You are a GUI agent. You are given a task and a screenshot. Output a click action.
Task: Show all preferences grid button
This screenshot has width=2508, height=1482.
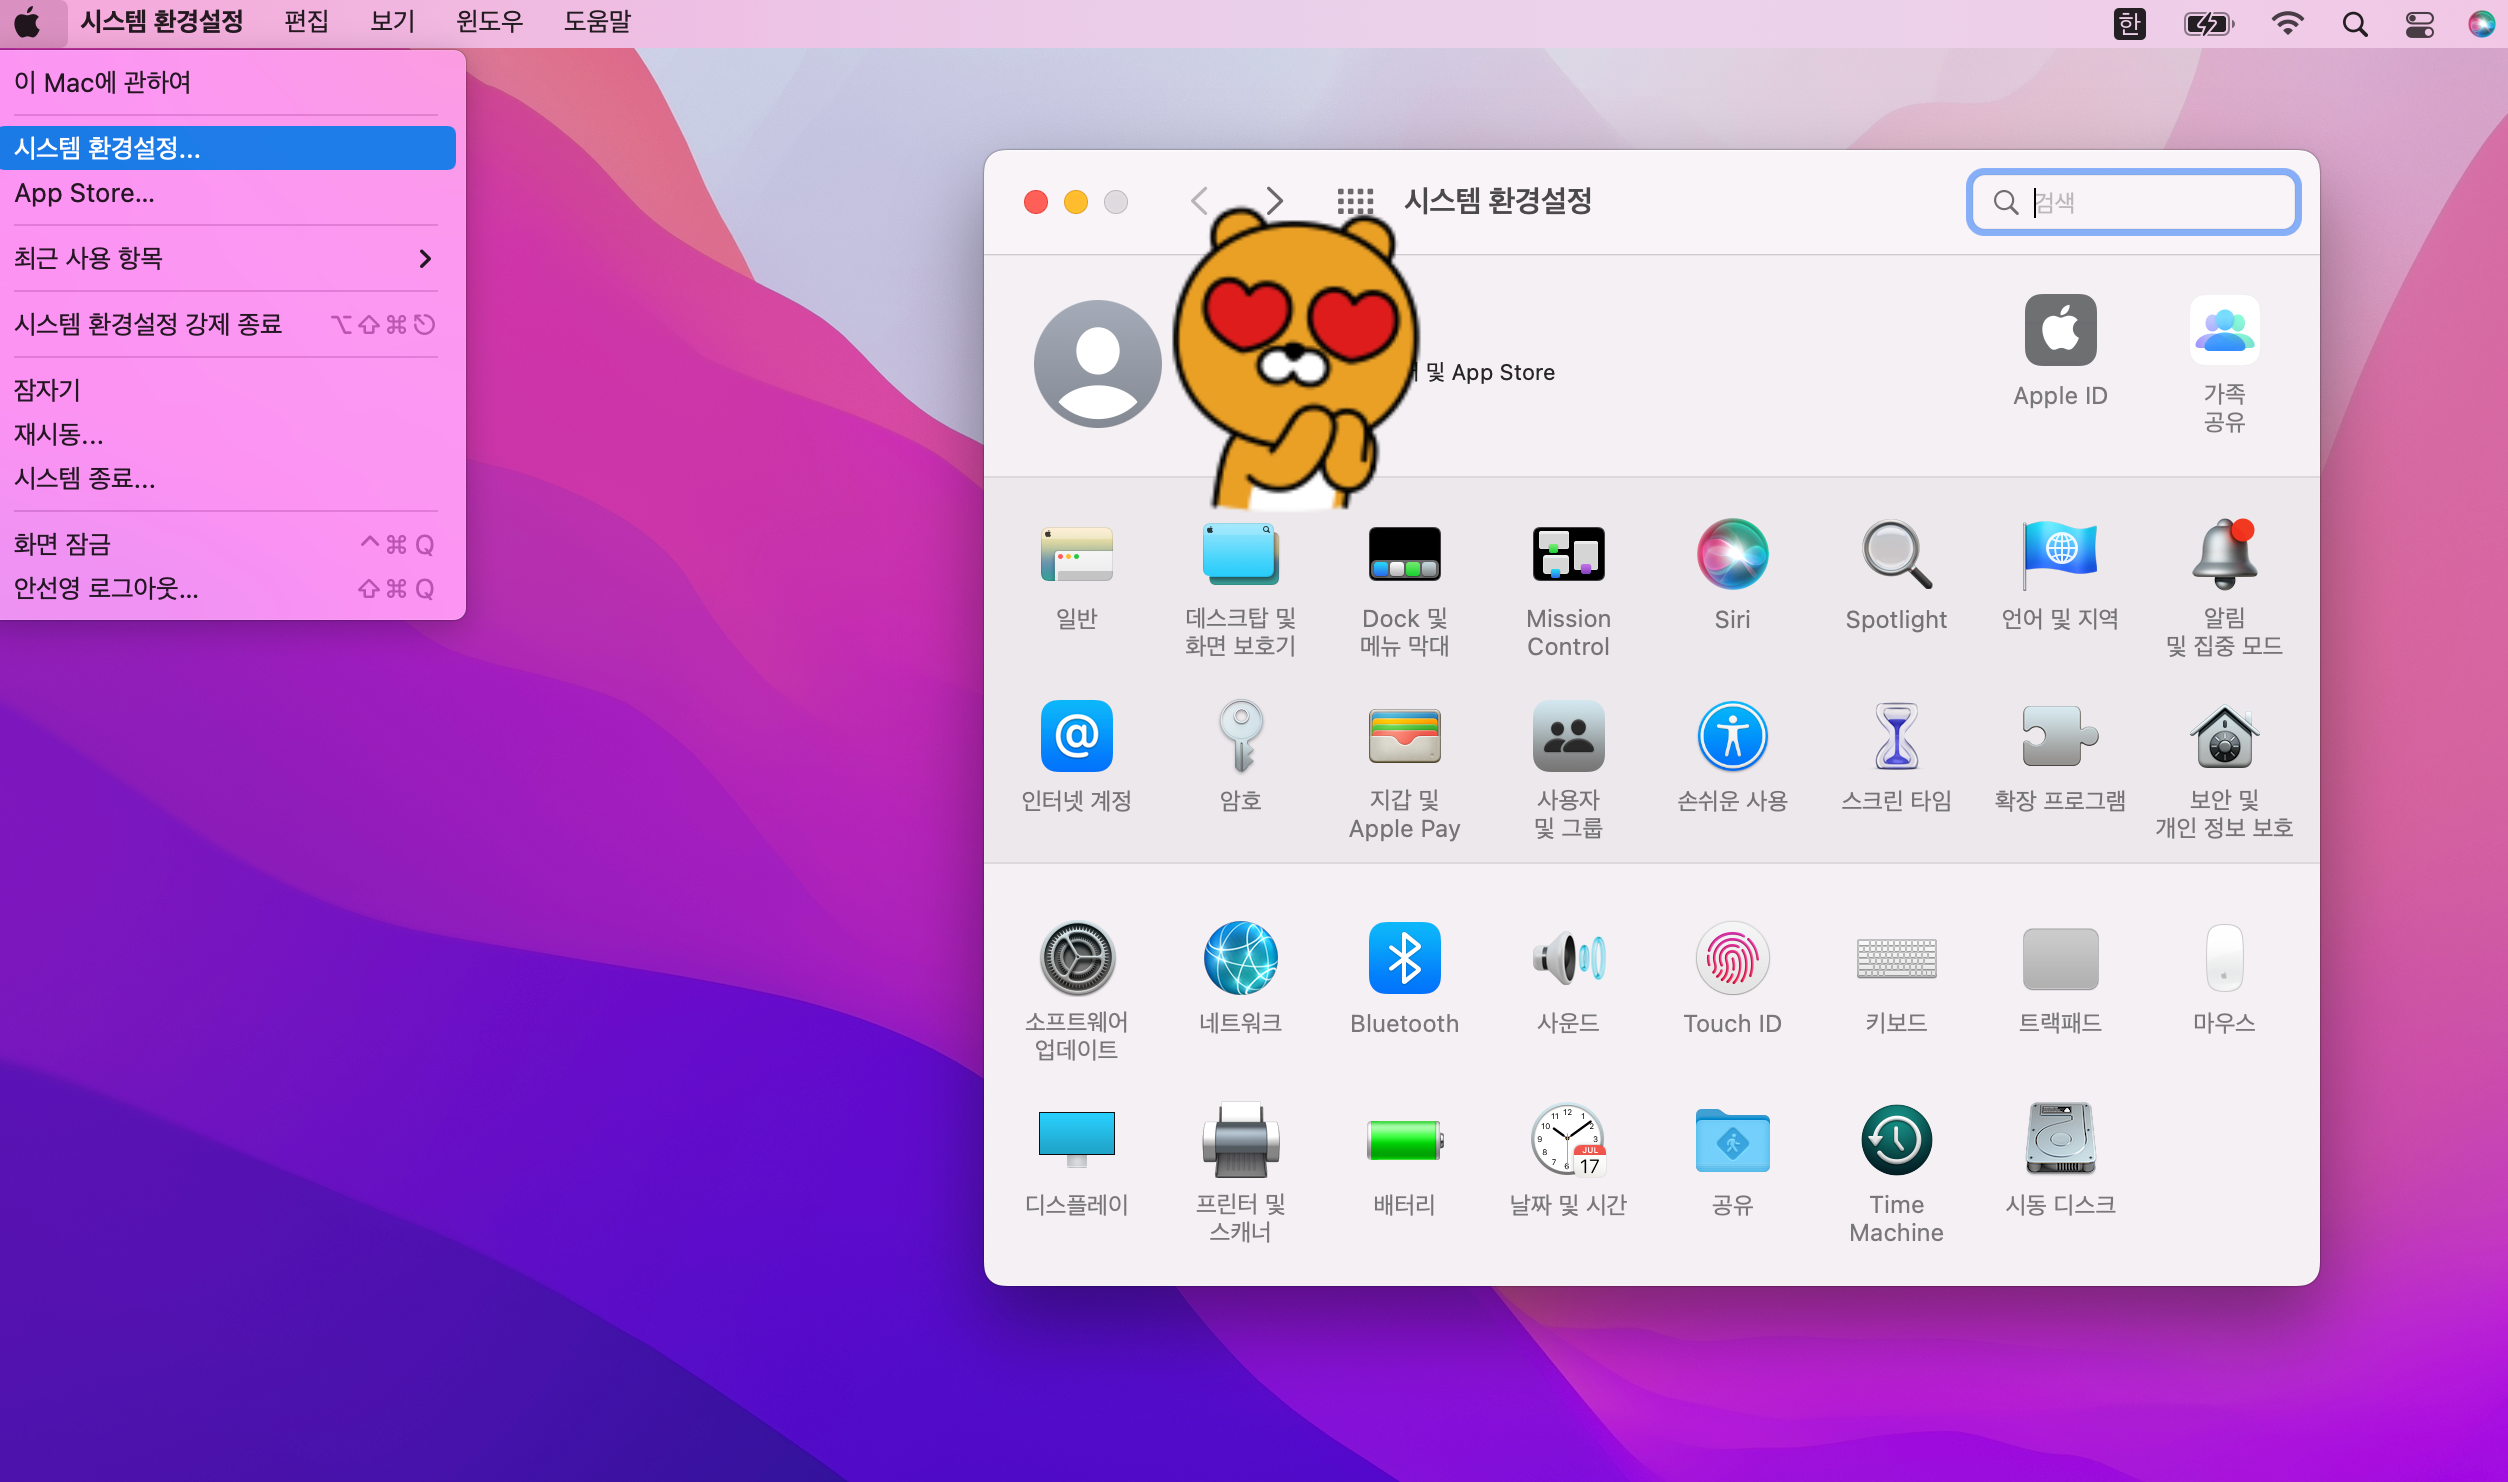point(1355,202)
